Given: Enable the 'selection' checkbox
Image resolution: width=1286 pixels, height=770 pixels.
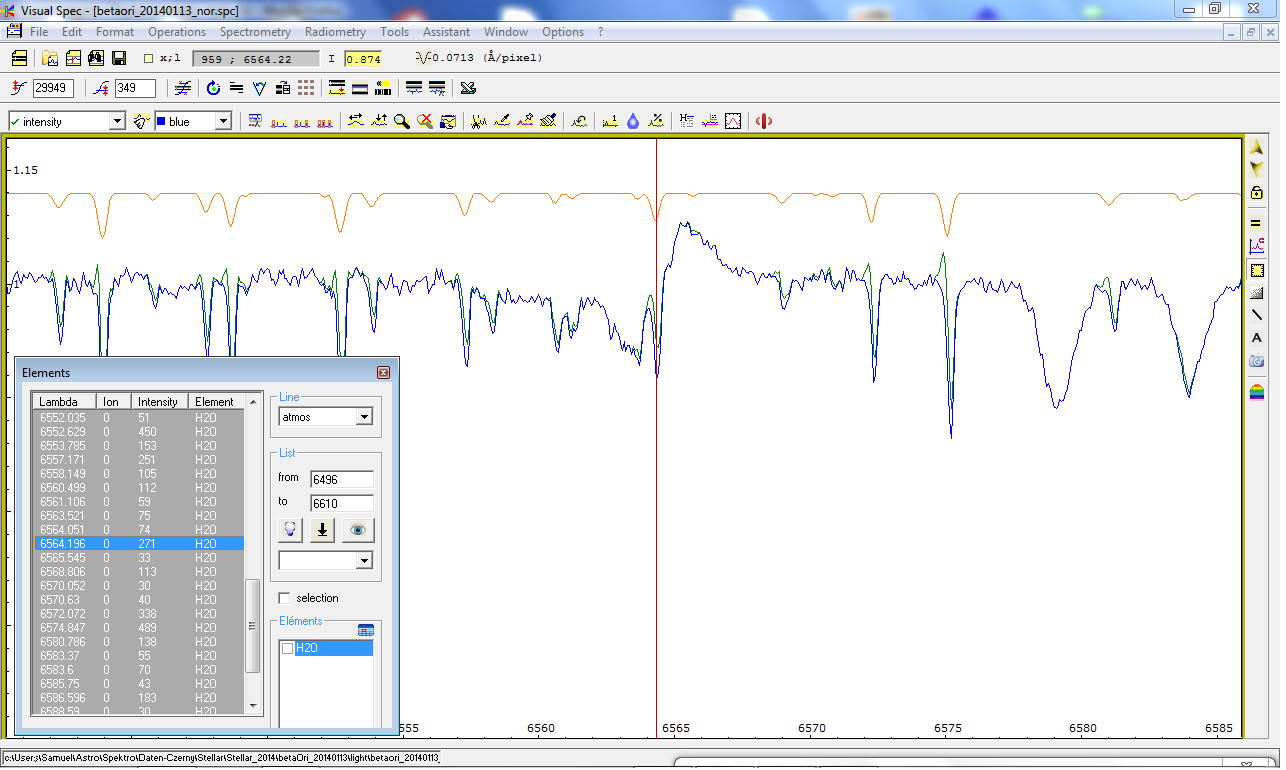Looking at the screenshot, I should 285,598.
